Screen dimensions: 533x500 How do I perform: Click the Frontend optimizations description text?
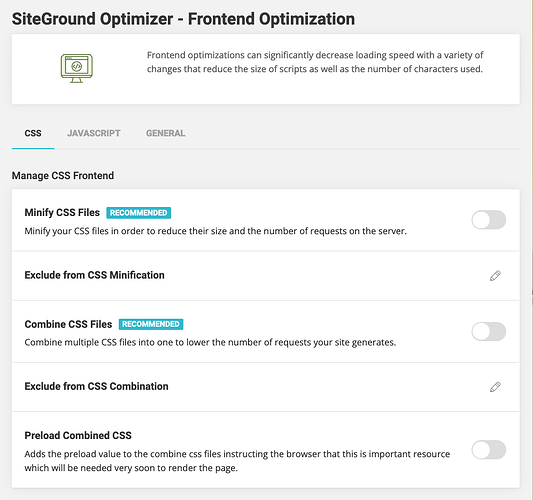click(315, 62)
